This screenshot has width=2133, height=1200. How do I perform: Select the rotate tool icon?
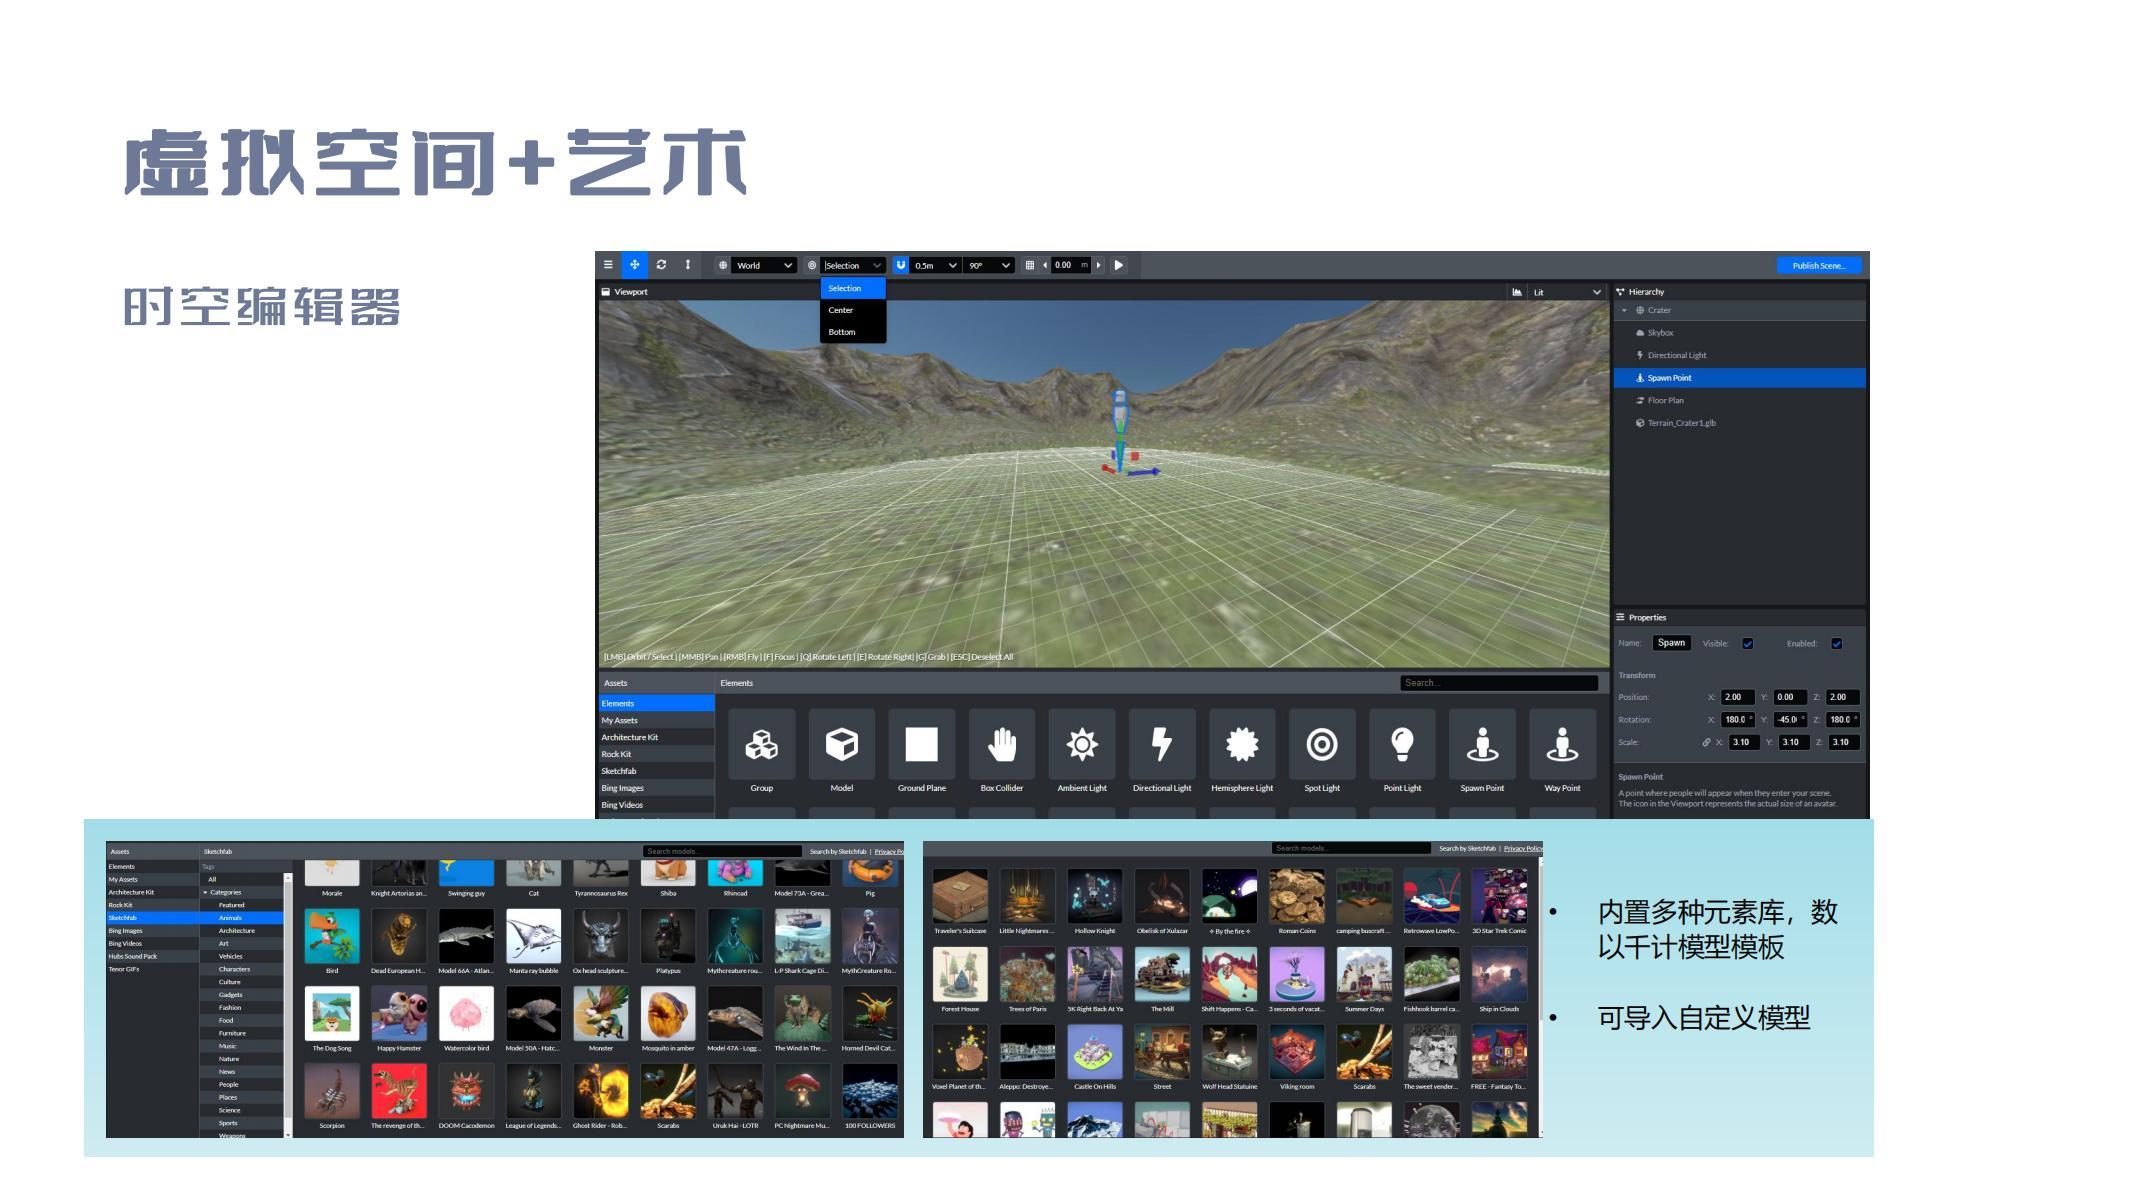tap(661, 265)
